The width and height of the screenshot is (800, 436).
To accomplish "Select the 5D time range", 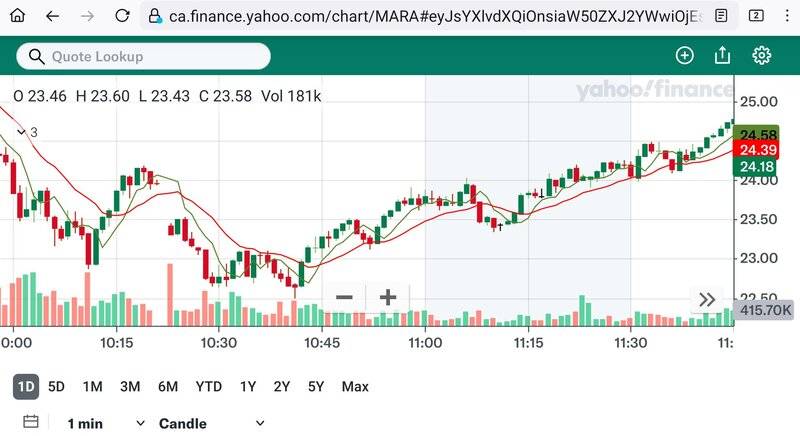I will [57, 386].
